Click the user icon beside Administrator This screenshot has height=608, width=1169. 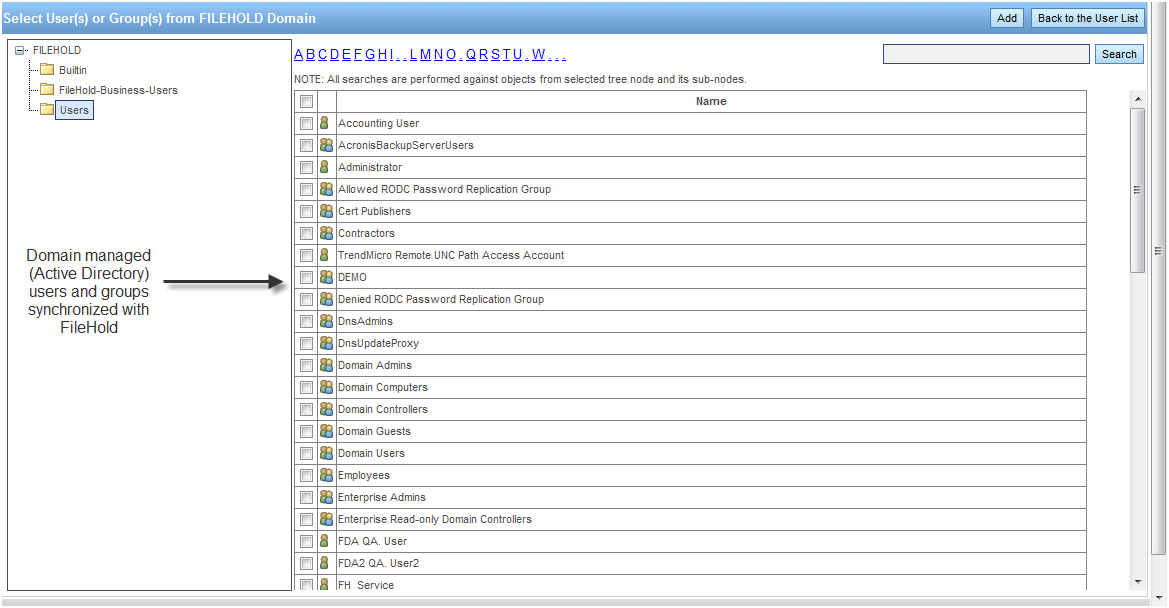pyautogui.click(x=325, y=167)
